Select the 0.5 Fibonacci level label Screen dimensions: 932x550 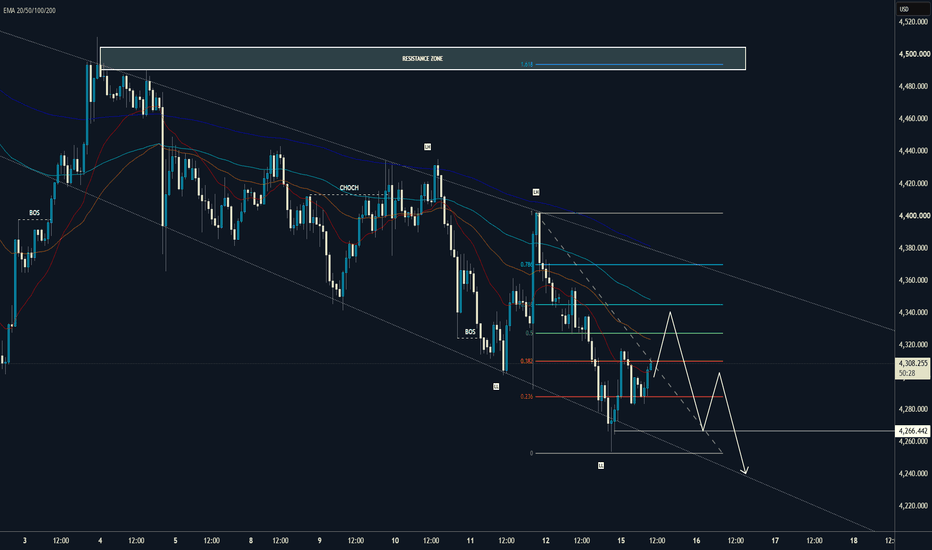529,333
